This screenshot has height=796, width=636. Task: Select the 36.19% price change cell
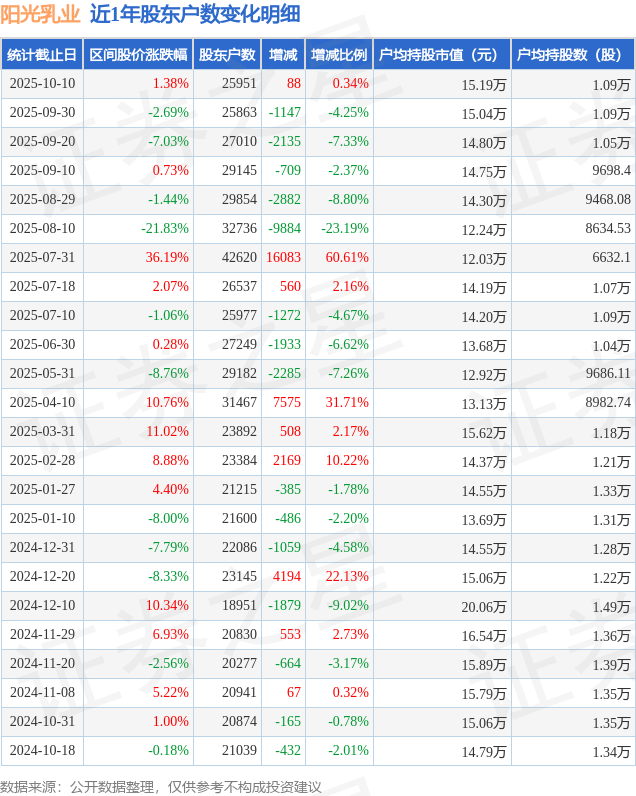166,258
